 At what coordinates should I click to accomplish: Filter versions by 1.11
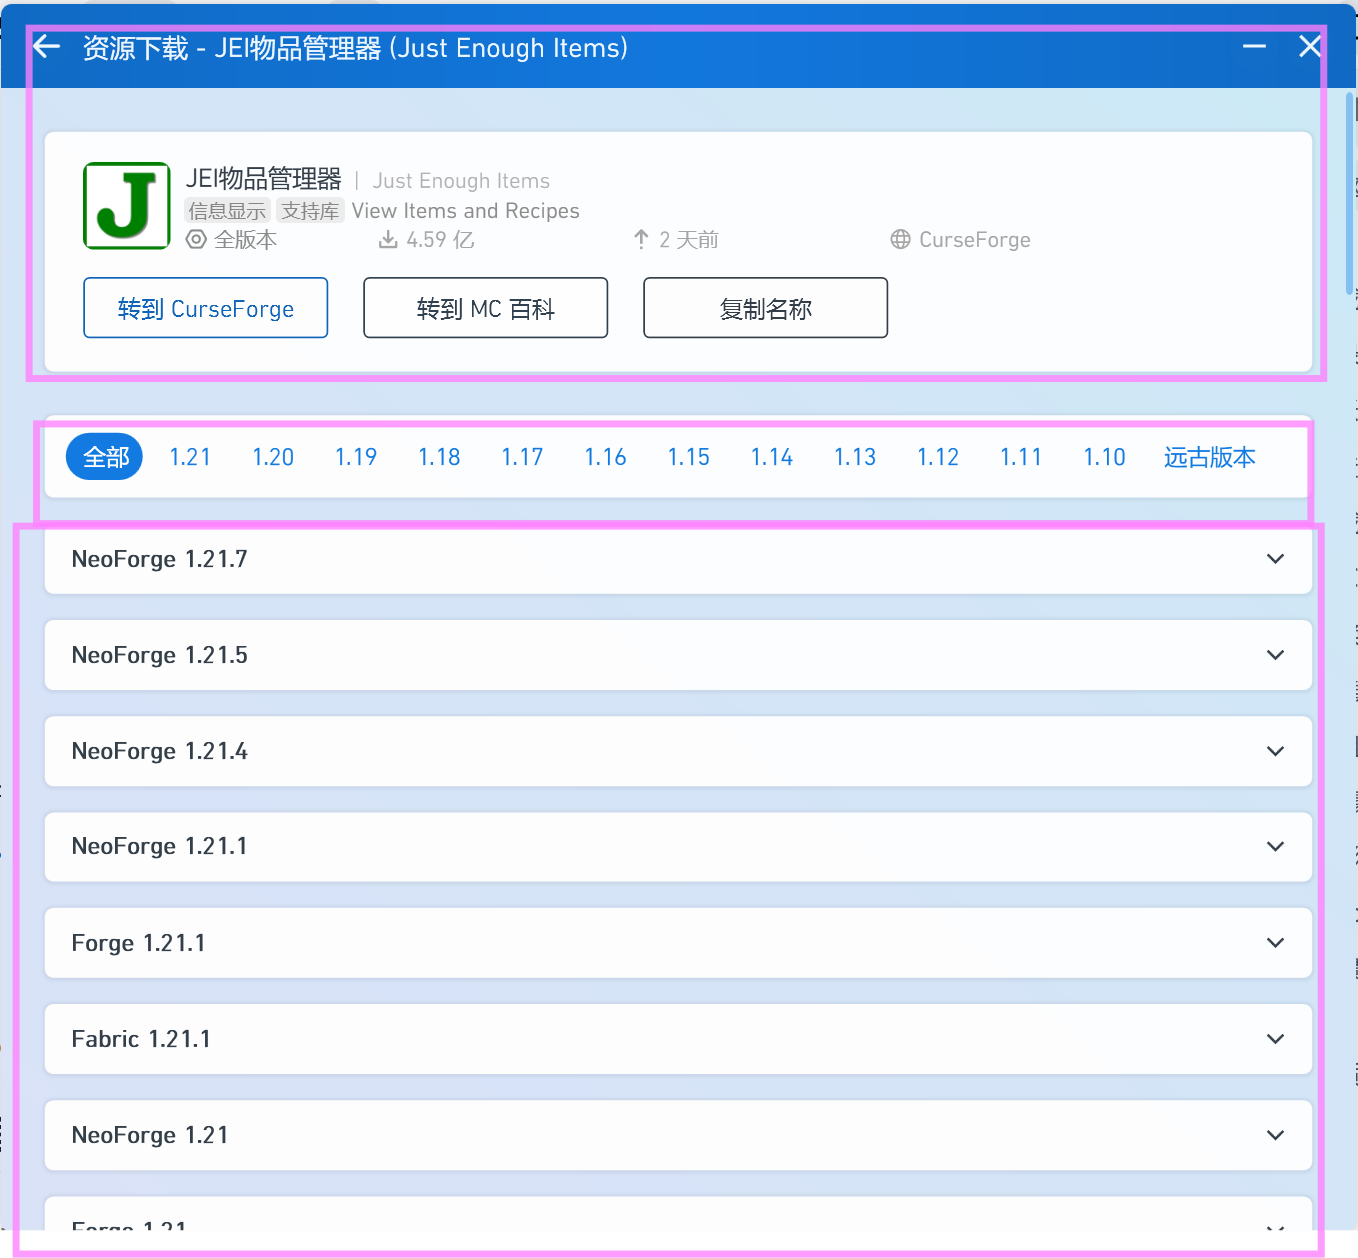[1021, 457]
